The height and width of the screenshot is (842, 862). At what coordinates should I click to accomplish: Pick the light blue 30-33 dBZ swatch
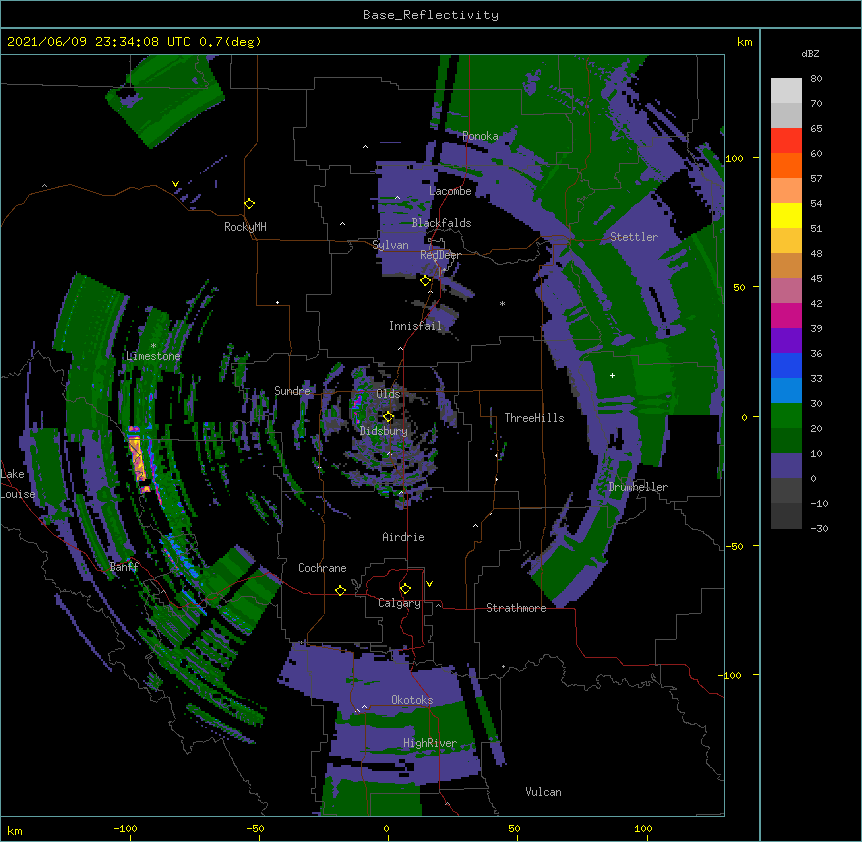click(786, 391)
